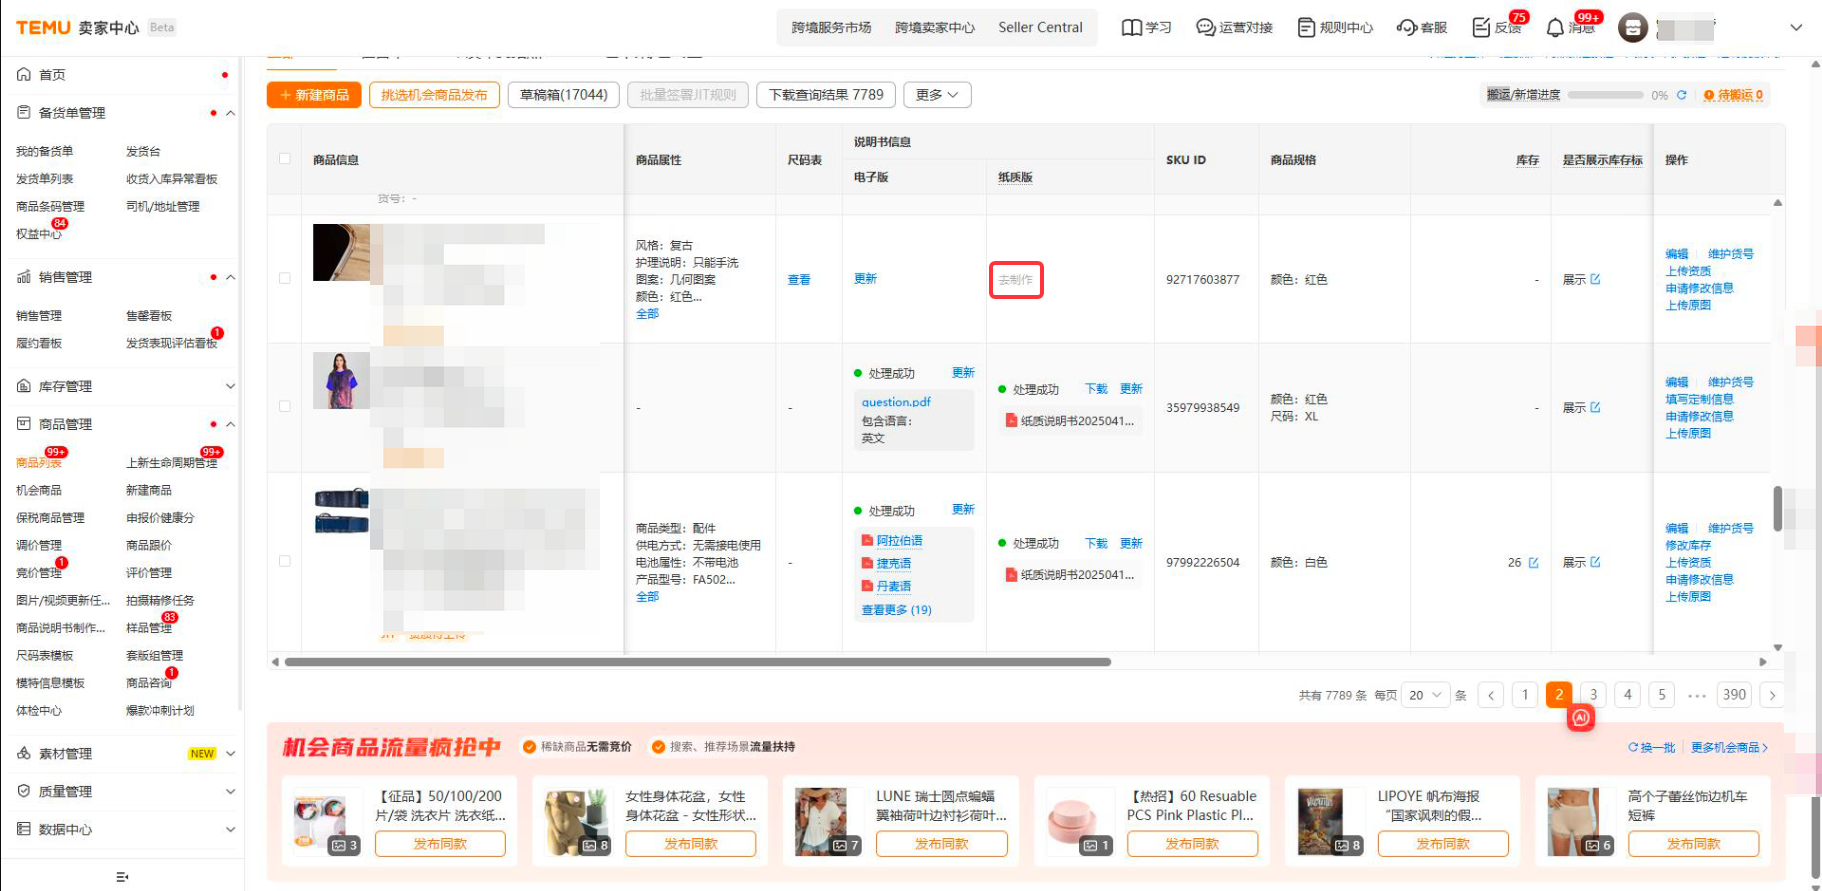Select the checkbox for the white belt product row
Image resolution: width=1822 pixels, height=891 pixels.
click(x=285, y=562)
